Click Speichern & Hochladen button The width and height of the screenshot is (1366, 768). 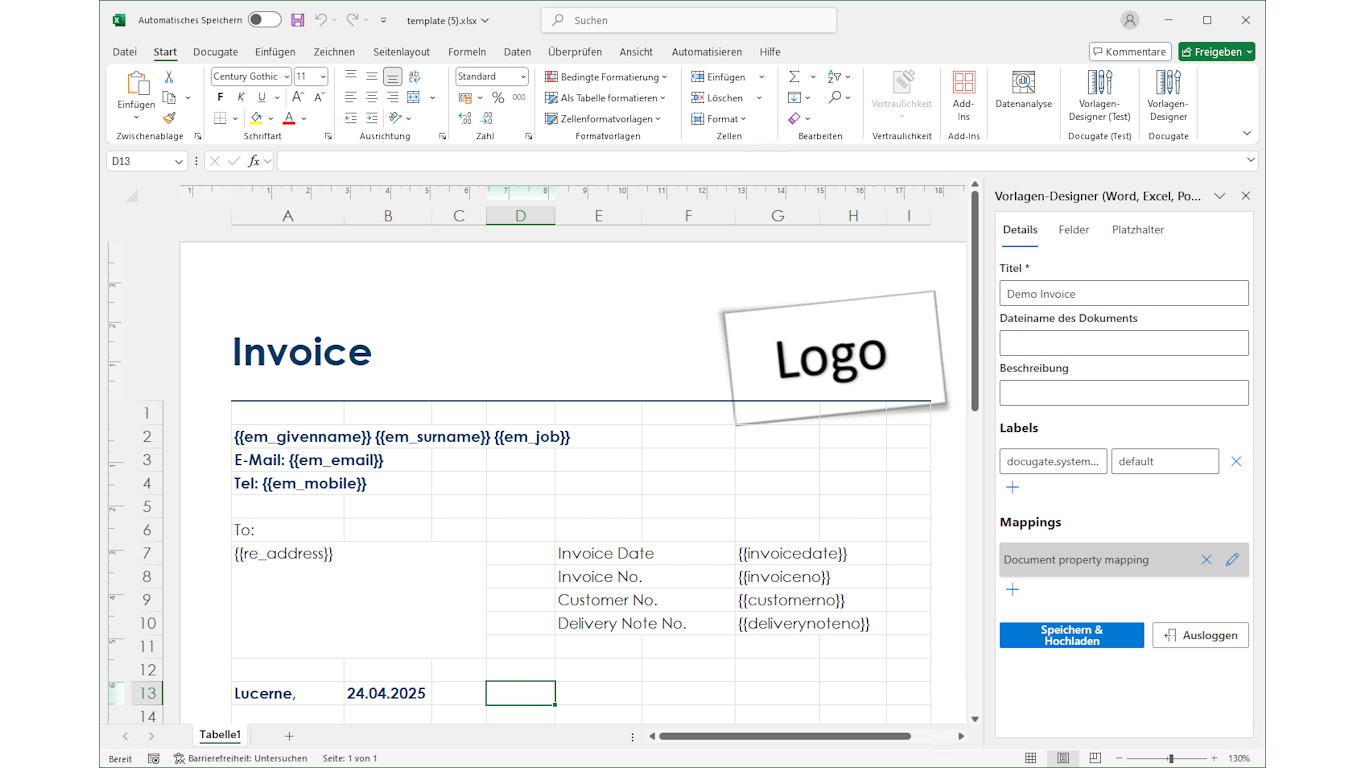(x=1071, y=635)
